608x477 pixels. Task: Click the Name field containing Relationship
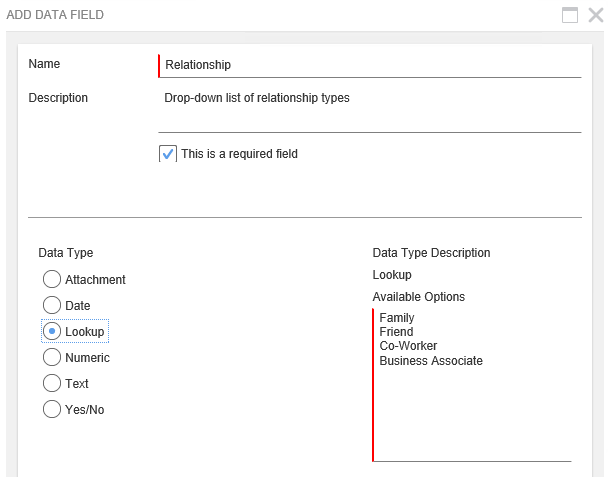point(370,65)
